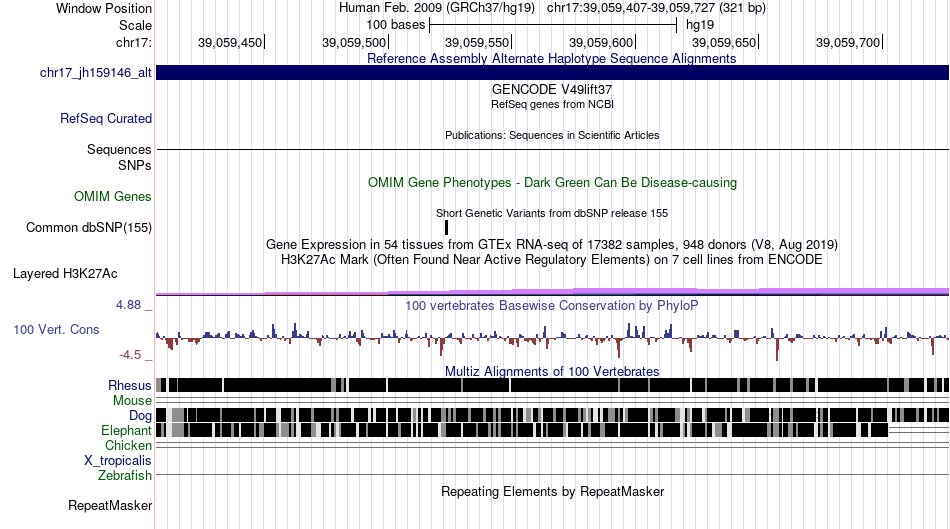The width and height of the screenshot is (950, 529).
Task: Click the chr17_jh159146_alt track label
Action: [x=96, y=73]
